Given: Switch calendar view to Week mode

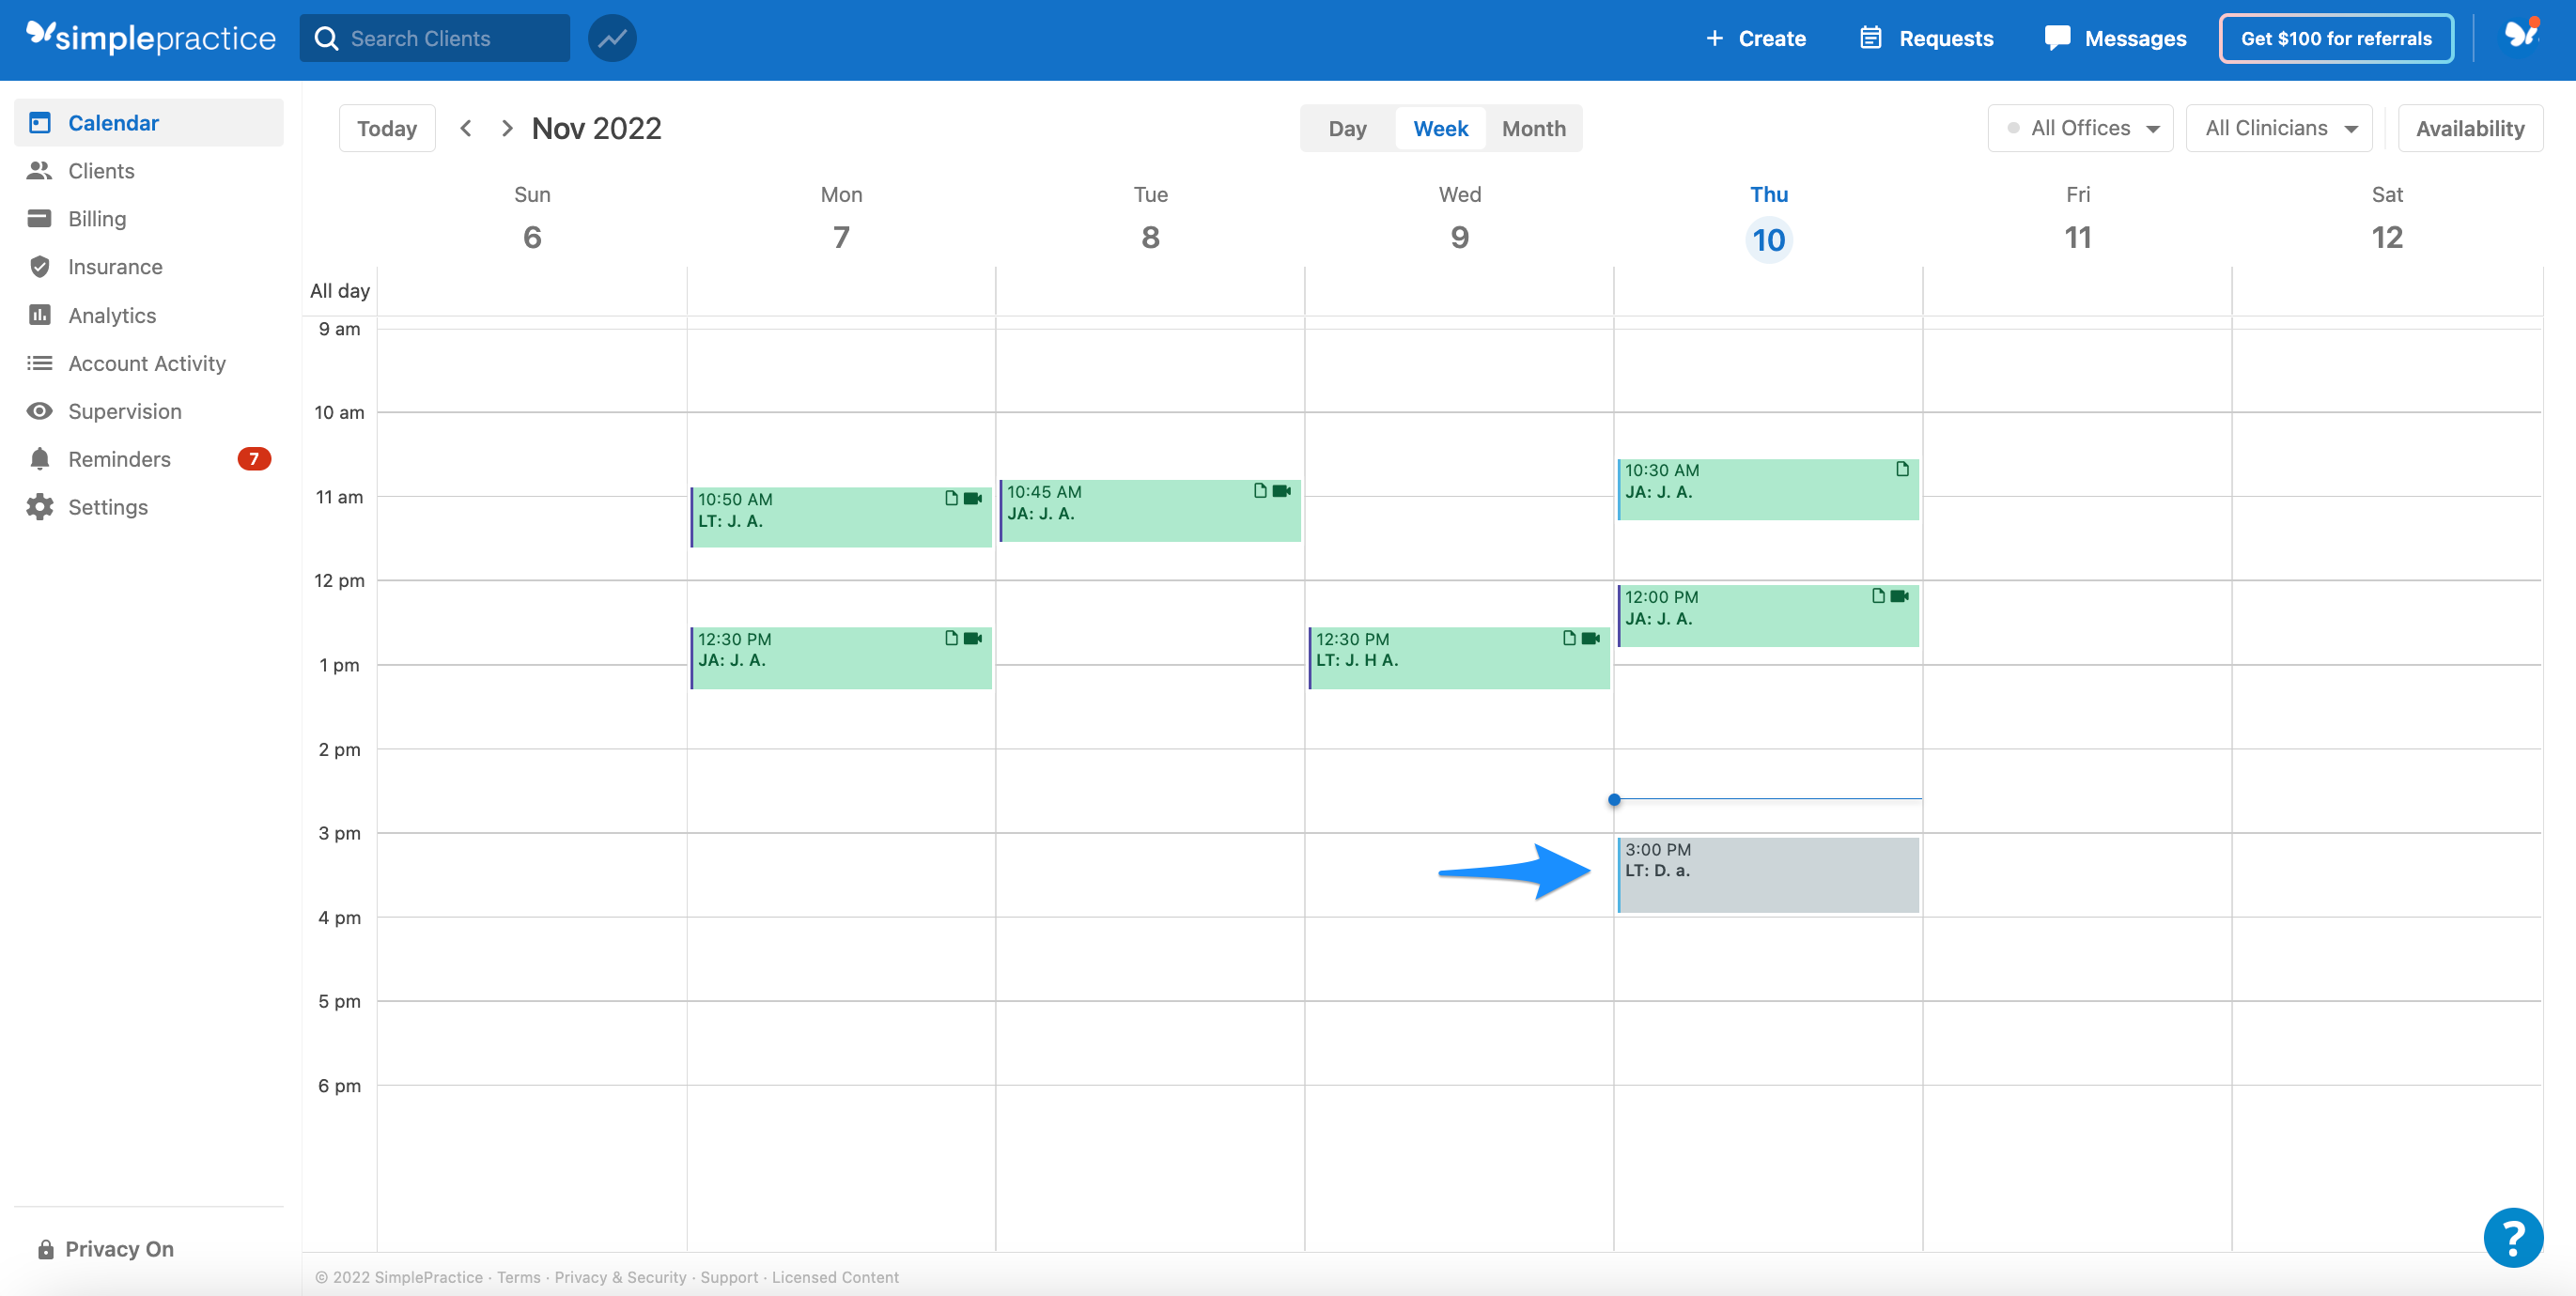Looking at the screenshot, I should [1440, 128].
